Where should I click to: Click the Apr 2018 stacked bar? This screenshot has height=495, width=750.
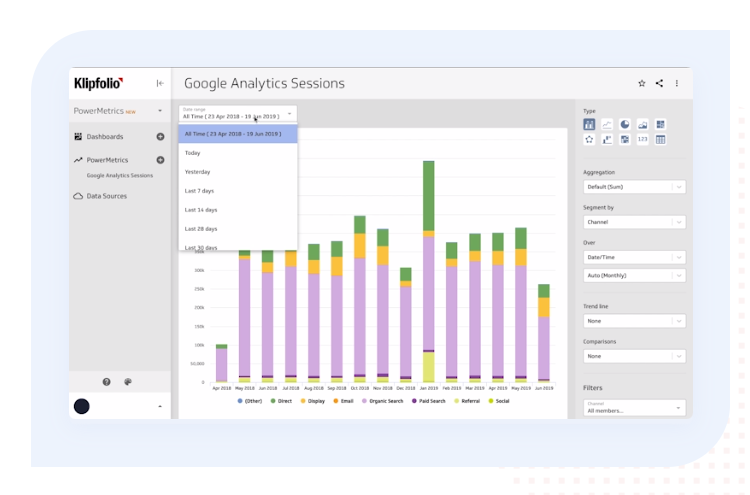(x=221, y=363)
